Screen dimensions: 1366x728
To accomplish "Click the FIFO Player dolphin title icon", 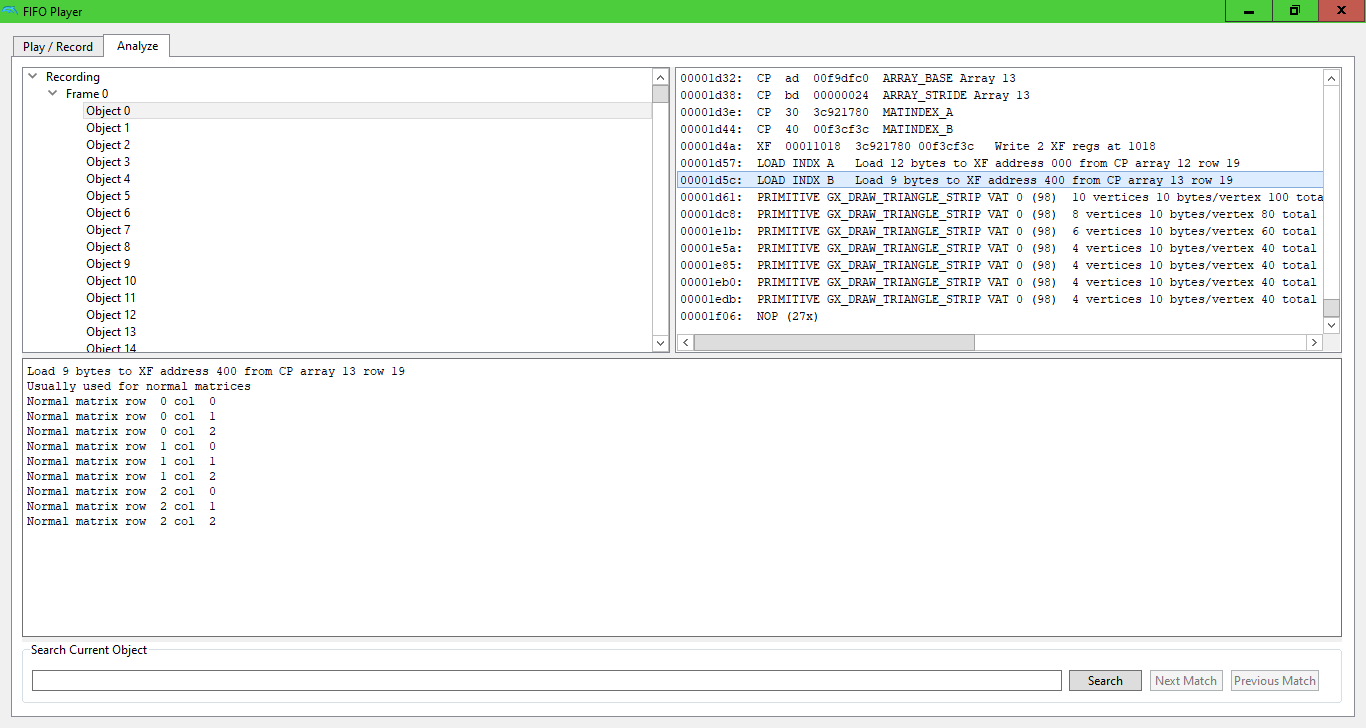I will [x=10, y=12].
